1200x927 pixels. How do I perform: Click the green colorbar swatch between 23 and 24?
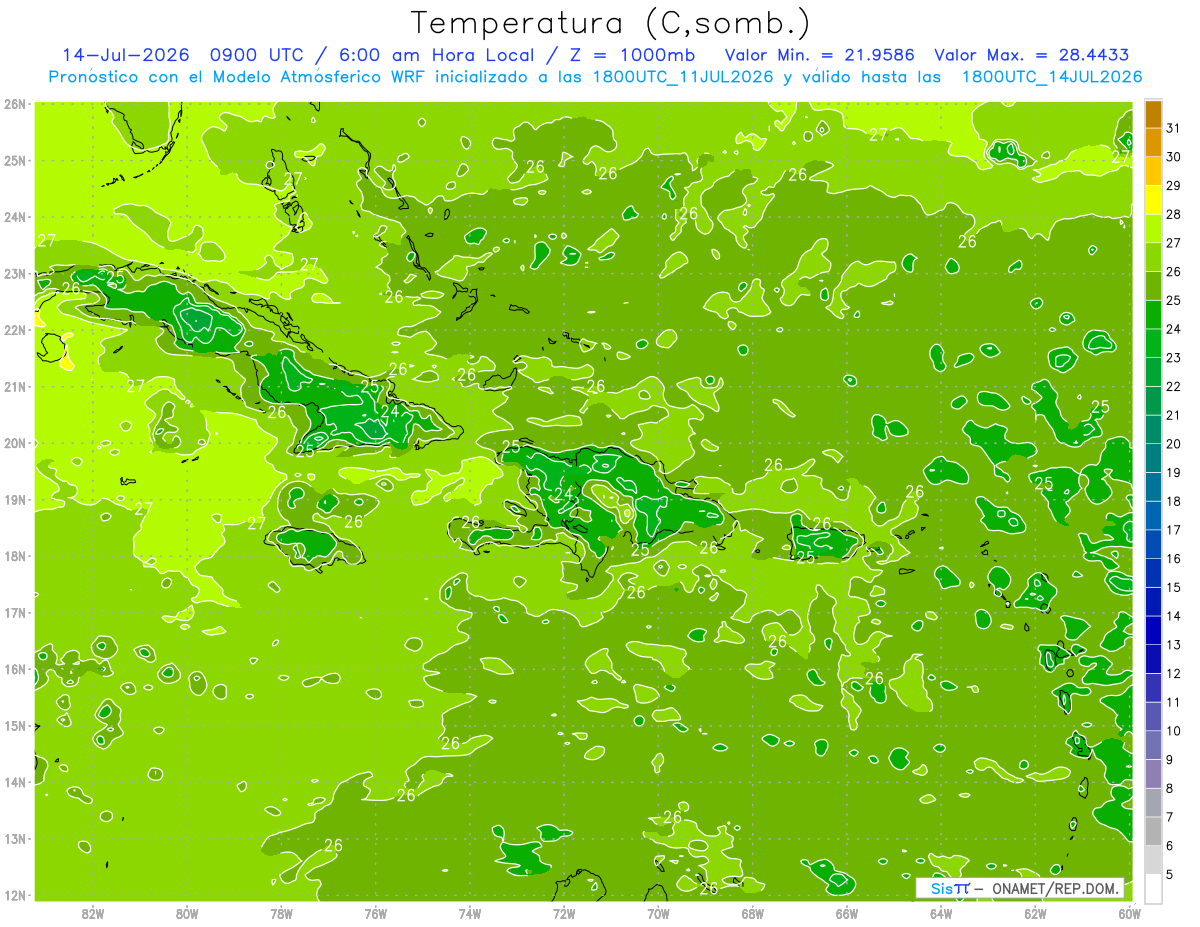tap(1153, 343)
